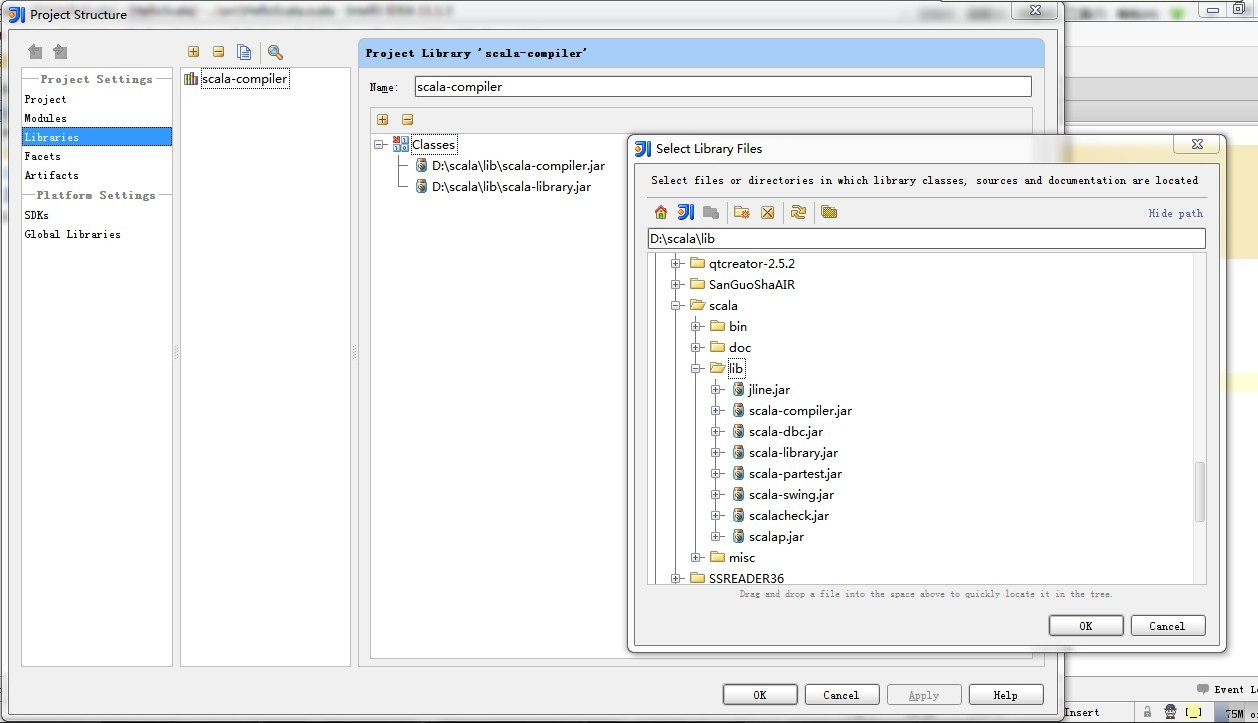This screenshot has height=723, width=1258.
Task: Close the Select Library Files dialog
Action: 1196,144
